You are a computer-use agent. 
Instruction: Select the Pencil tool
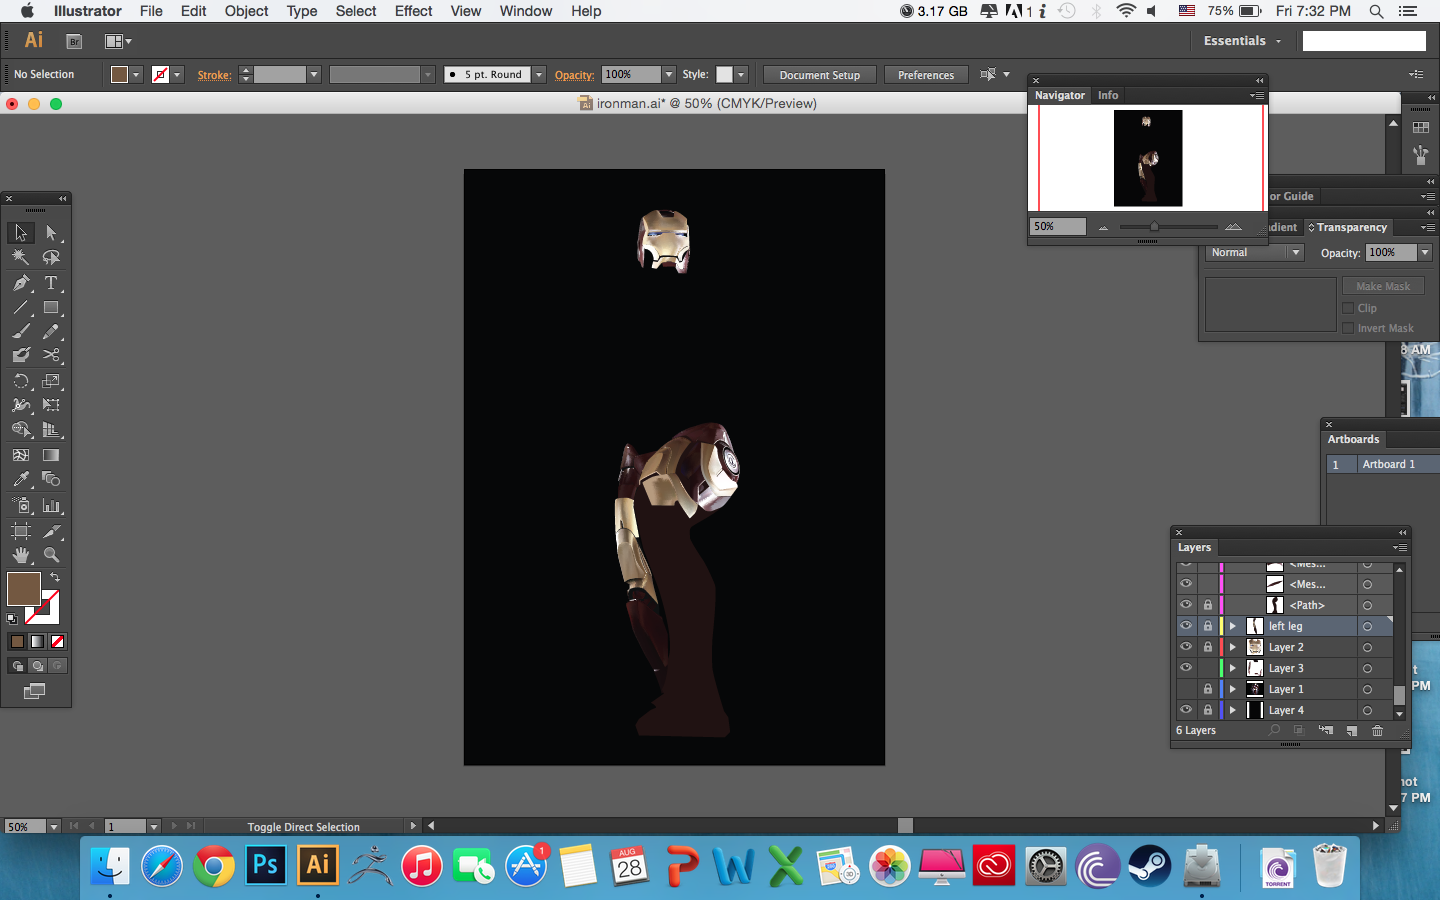[51, 331]
